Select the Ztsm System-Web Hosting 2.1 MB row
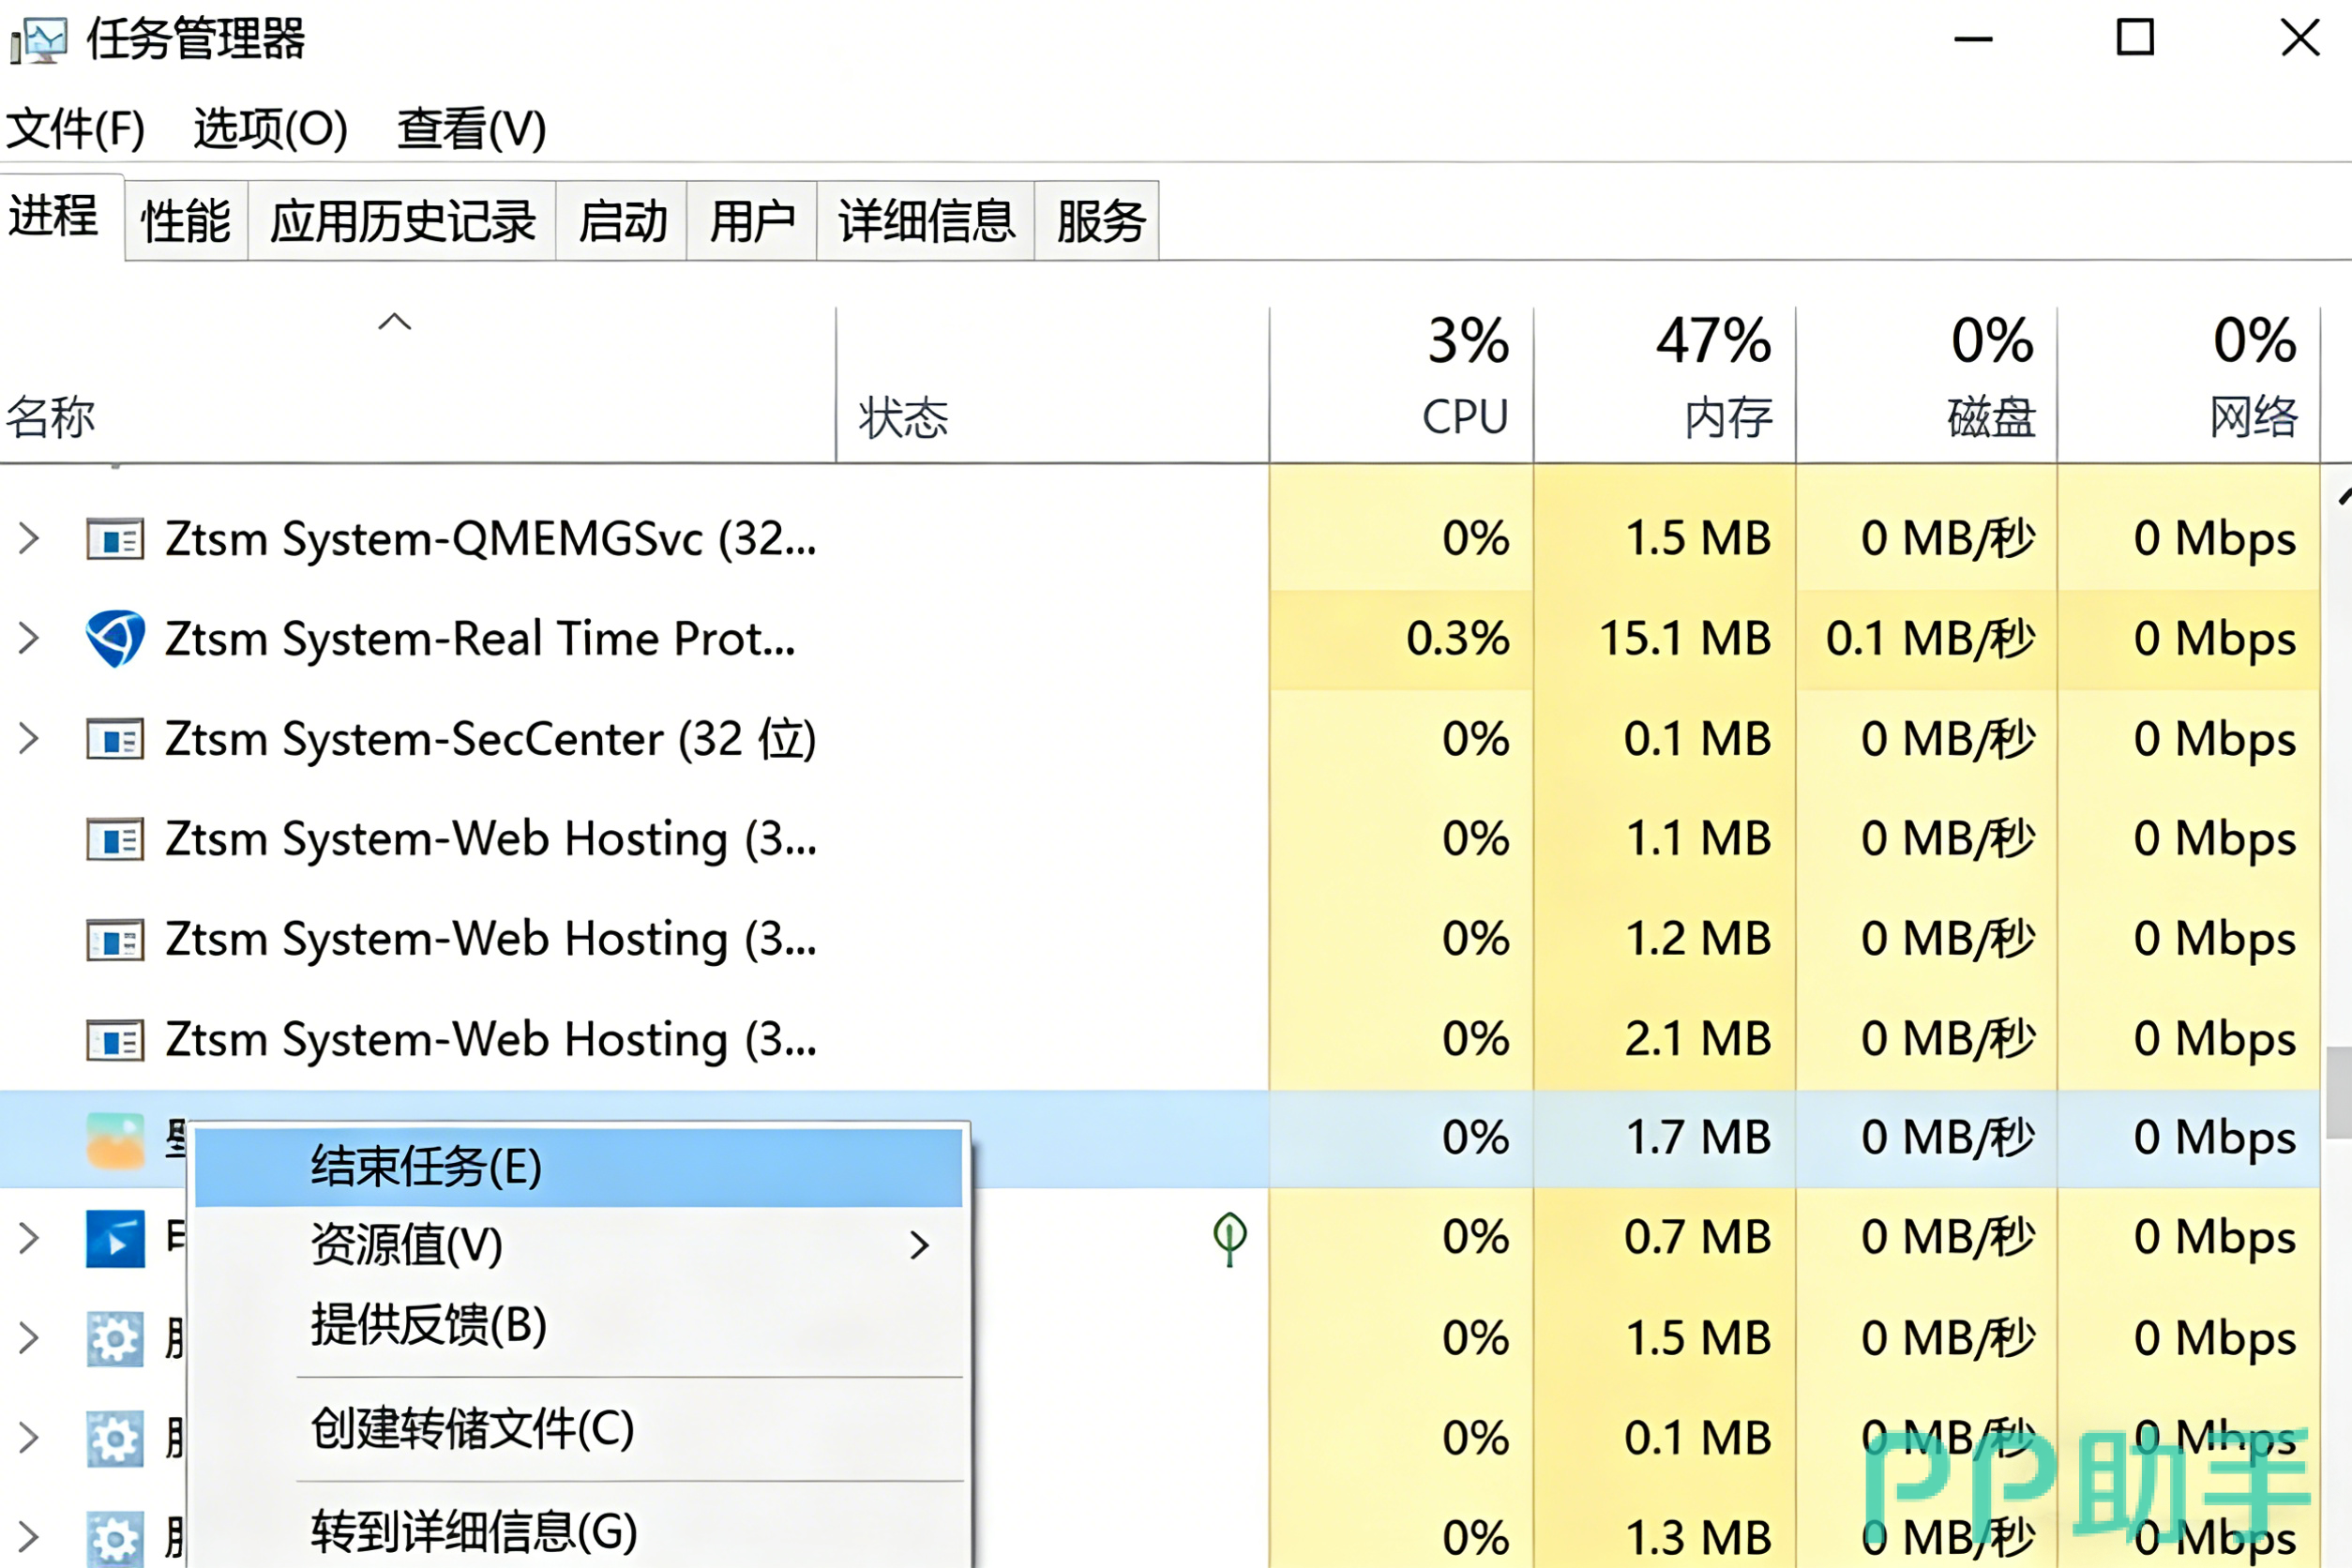Viewport: 2352px width, 1568px height. (x=490, y=1040)
